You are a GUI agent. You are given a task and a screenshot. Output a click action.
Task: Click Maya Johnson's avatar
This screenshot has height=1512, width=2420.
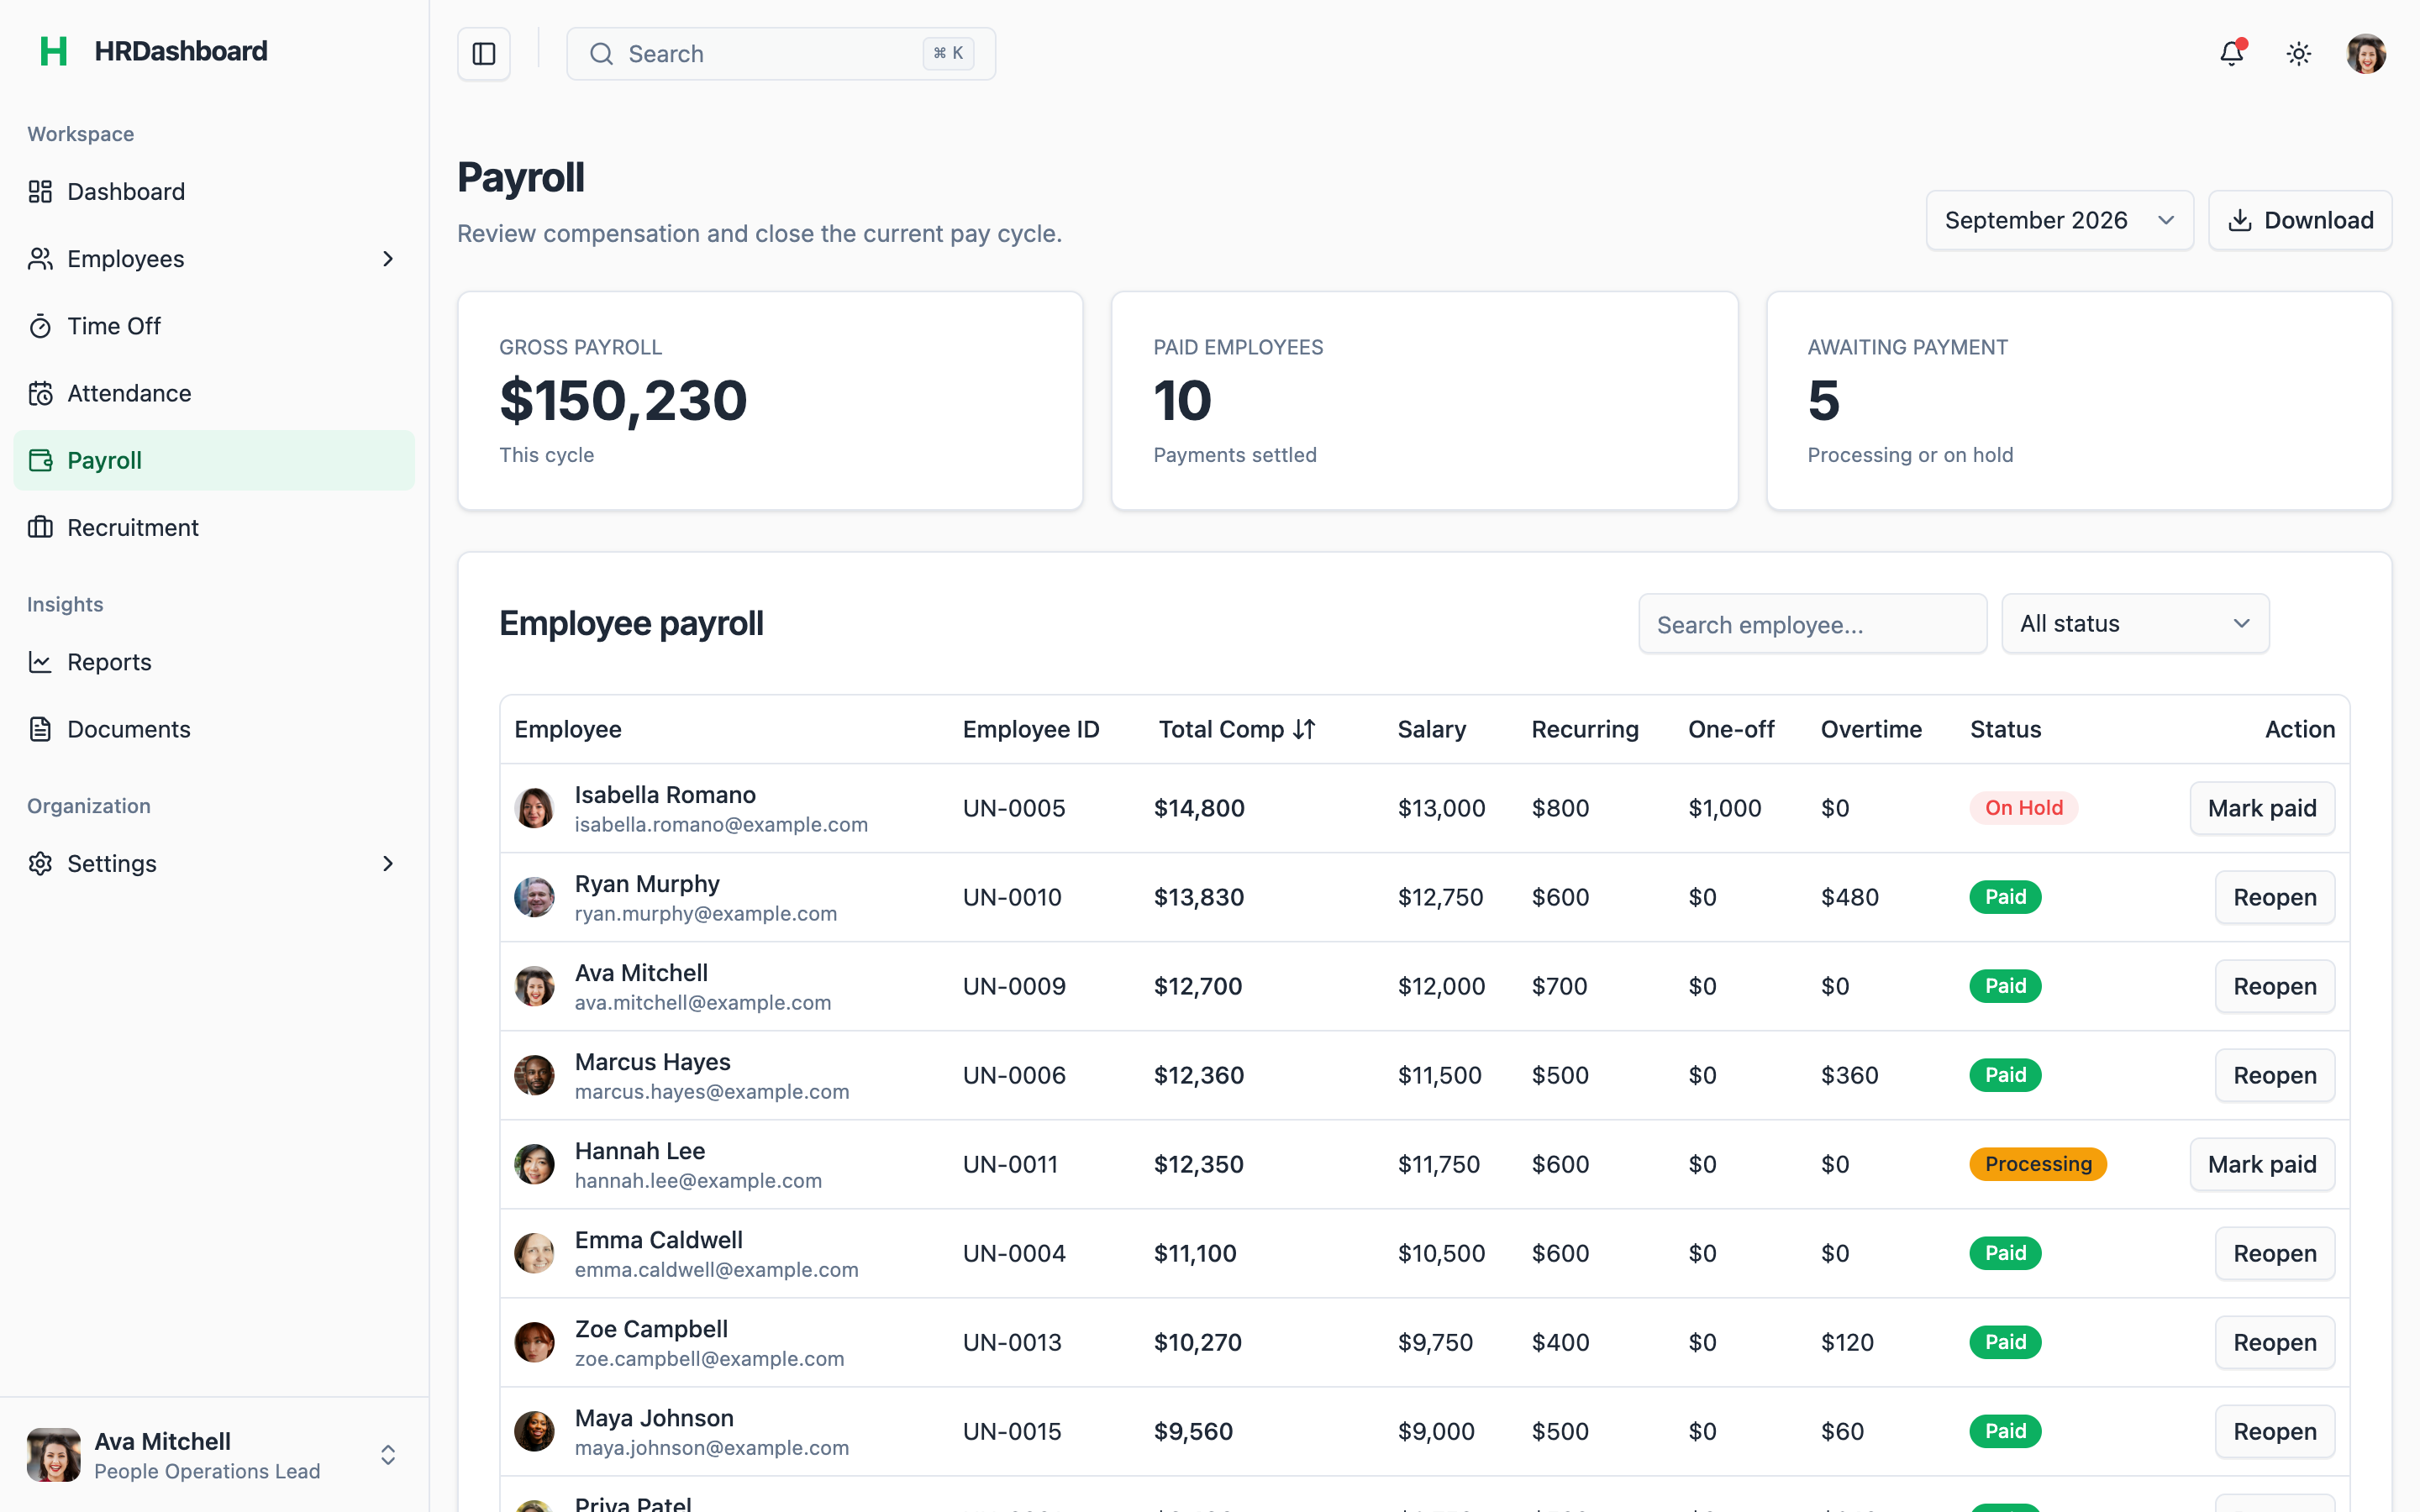click(x=534, y=1431)
